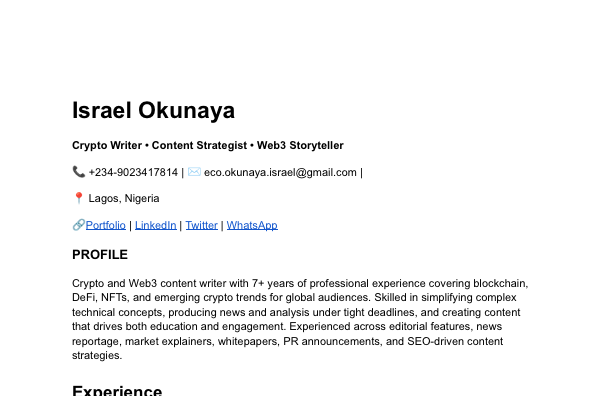Click the profile paragraph's first line
The height and width of the screenshot is (396, 612).
(x=300, y=283)
